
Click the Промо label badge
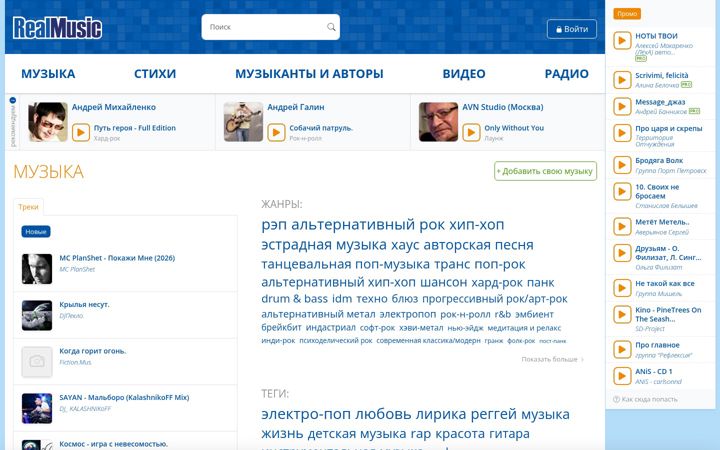627,14
